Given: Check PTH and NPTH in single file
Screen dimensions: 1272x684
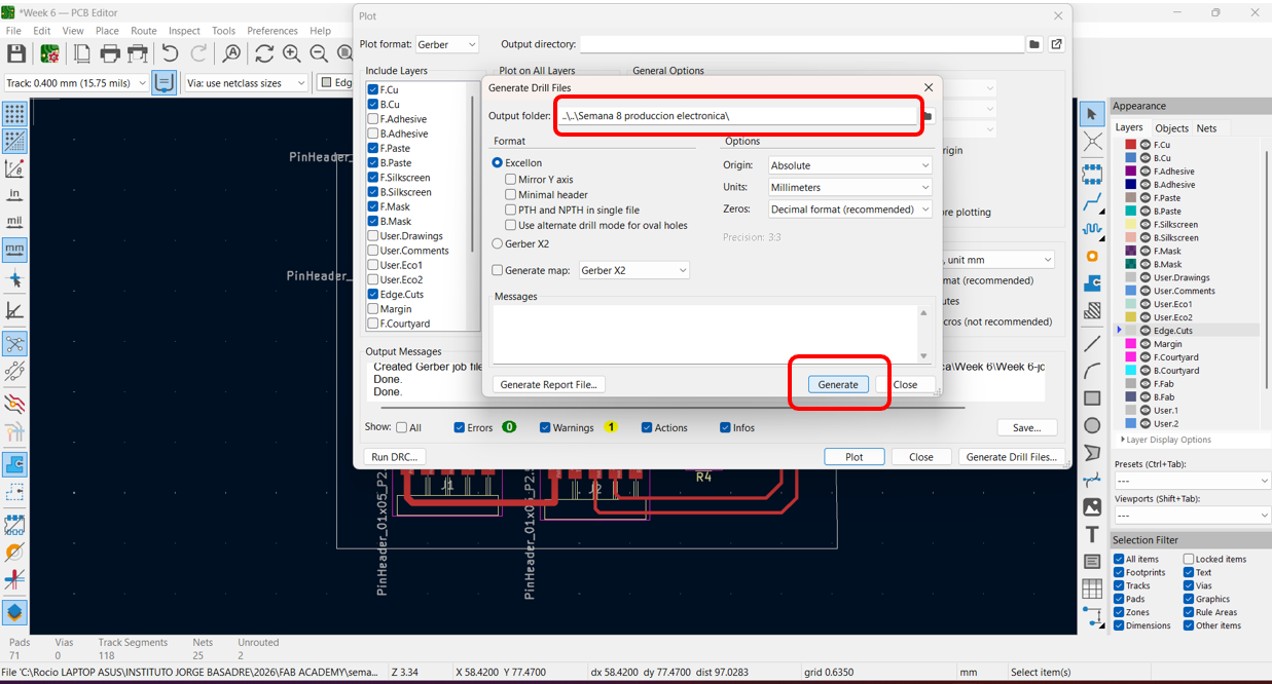Looking at the screenshot, I should point(511,210).
